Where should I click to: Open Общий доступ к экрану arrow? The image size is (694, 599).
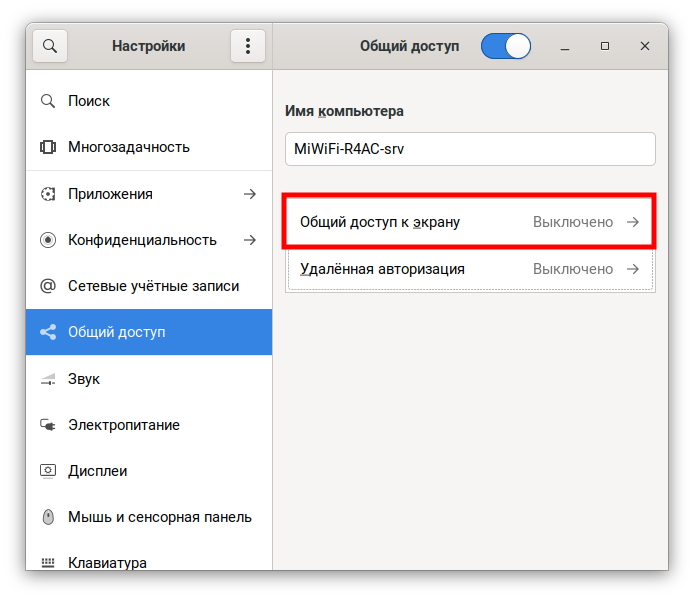pyautogui.click(x=632, y=222)
